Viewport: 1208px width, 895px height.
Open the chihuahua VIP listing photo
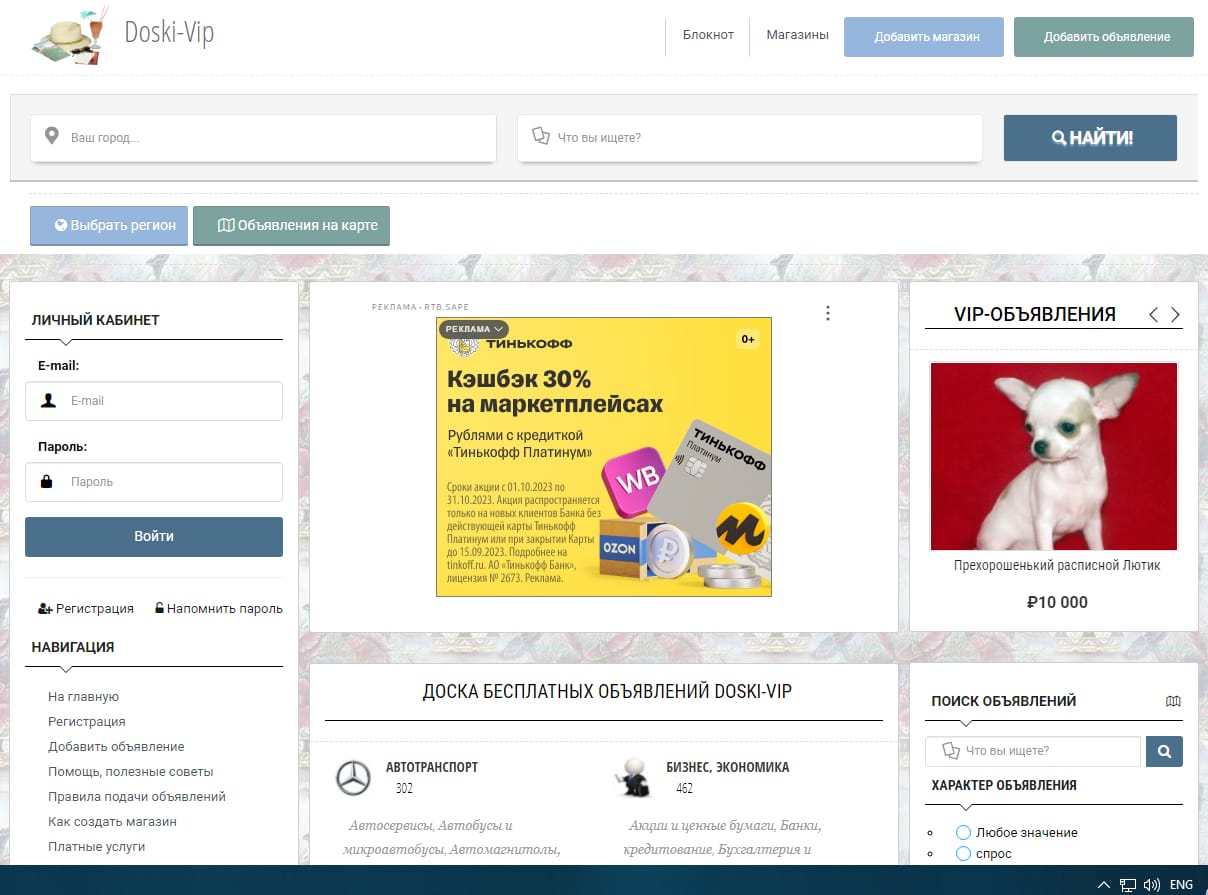click(x=1054, y=456)
